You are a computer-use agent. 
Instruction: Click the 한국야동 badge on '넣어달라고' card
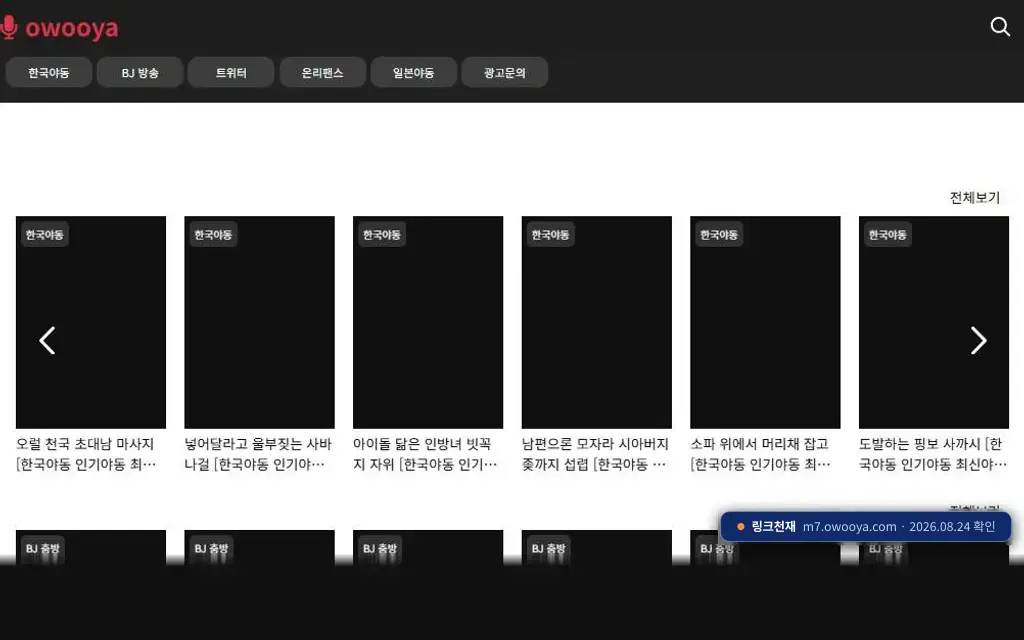click(x=213, y=234)
